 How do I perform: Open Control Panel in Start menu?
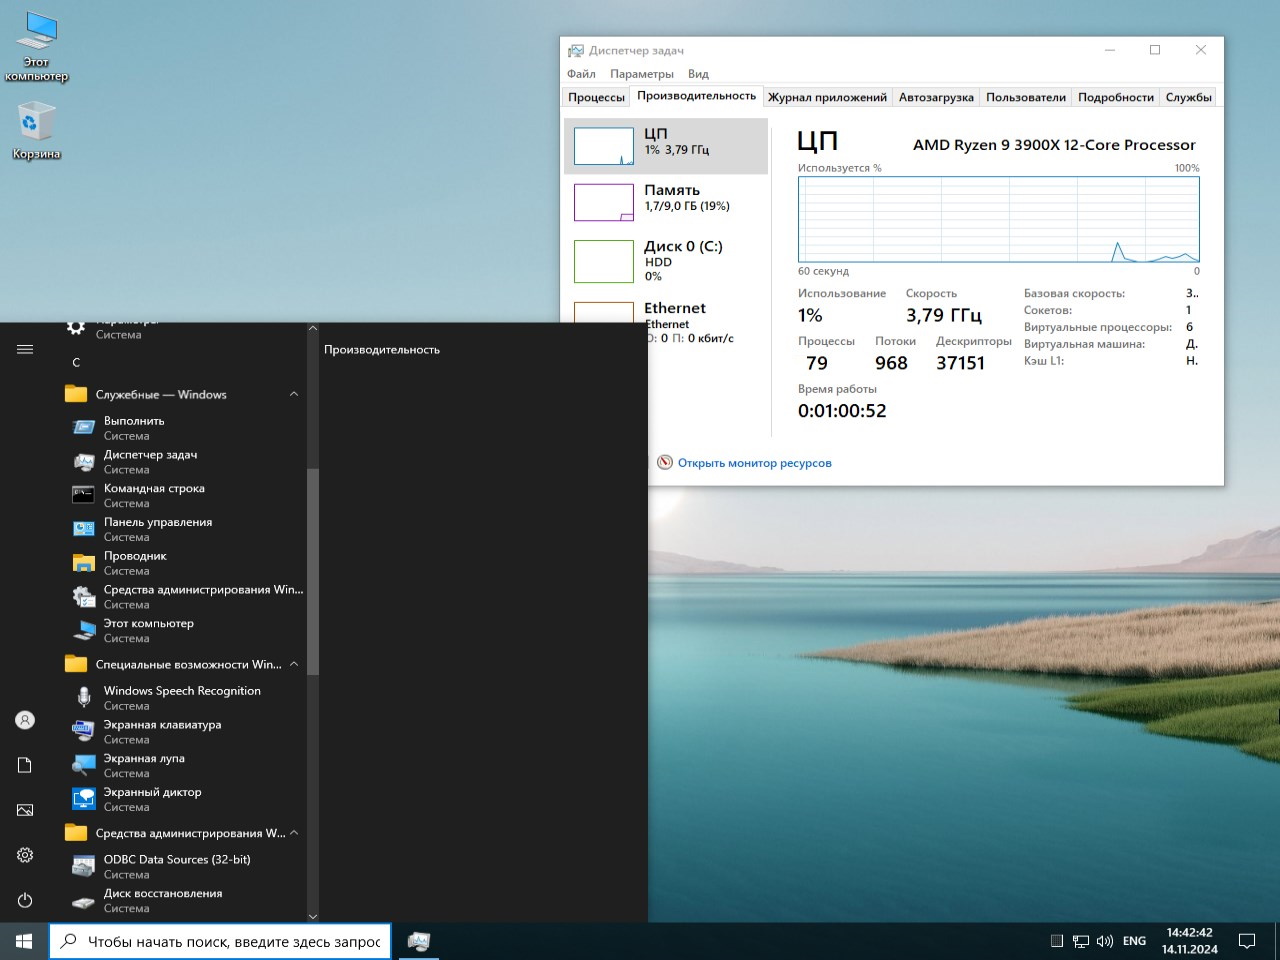pyautogui.click(x=157, y=529)
